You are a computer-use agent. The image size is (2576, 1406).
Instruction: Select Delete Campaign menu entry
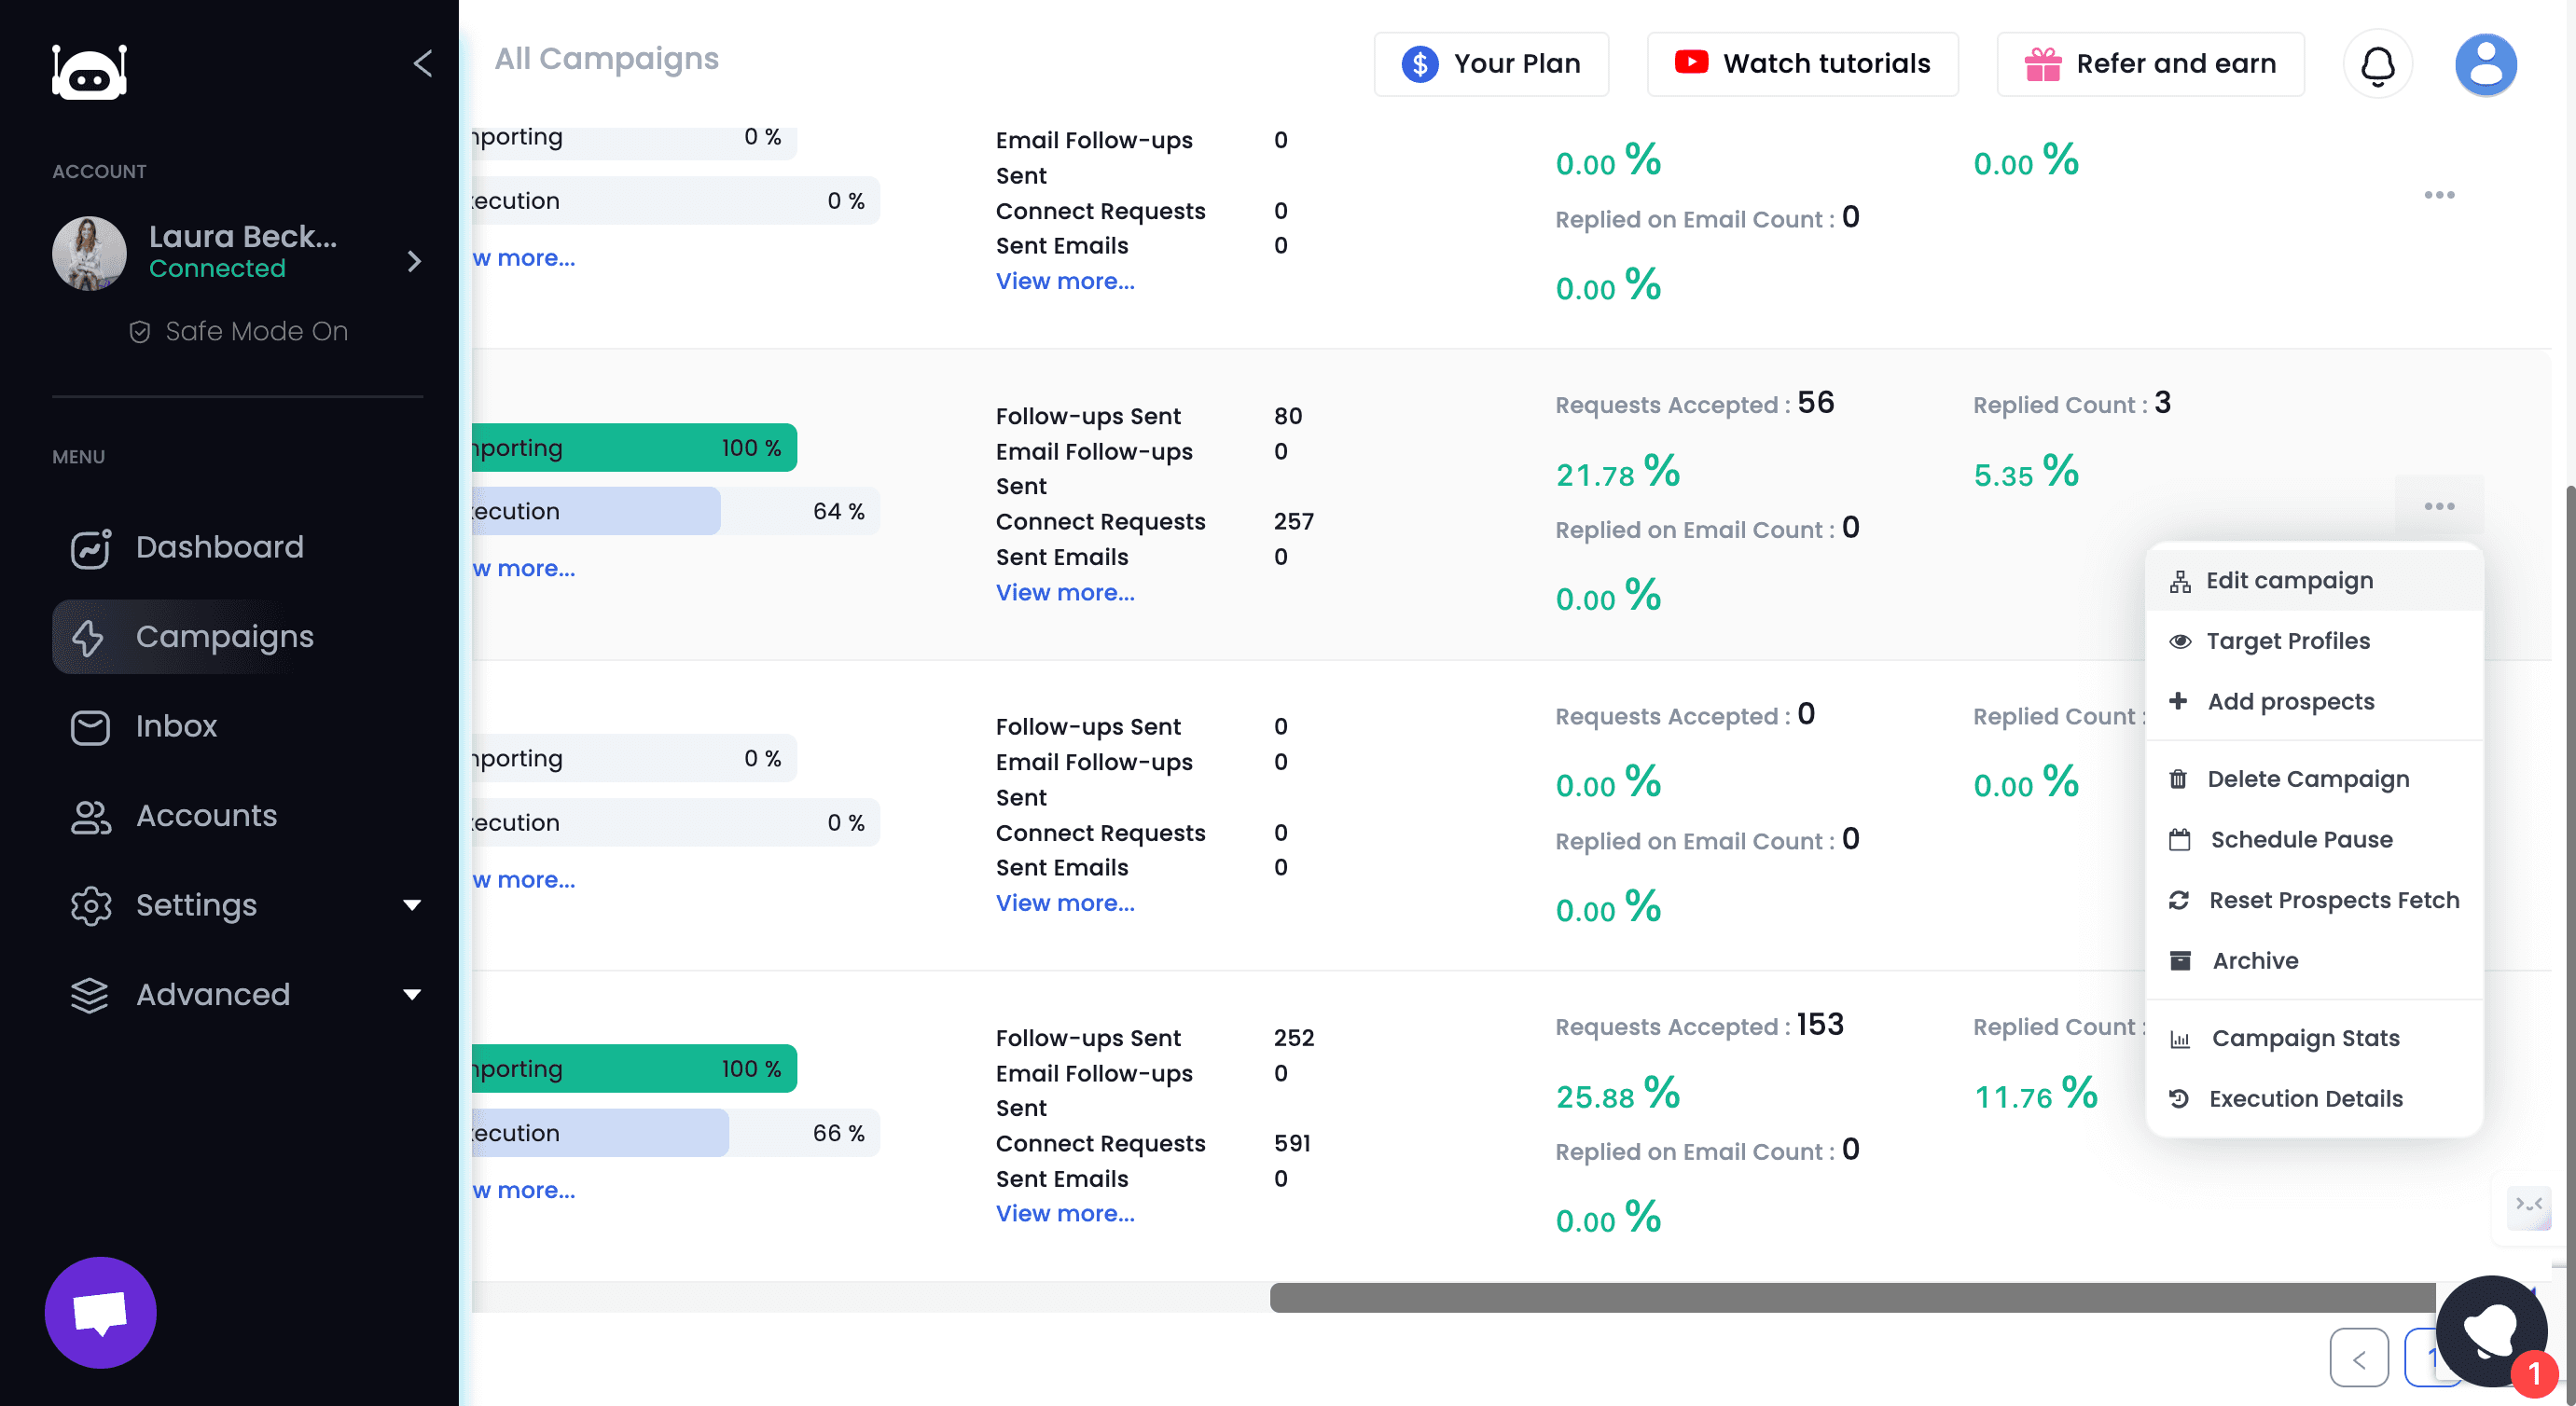2313,779
